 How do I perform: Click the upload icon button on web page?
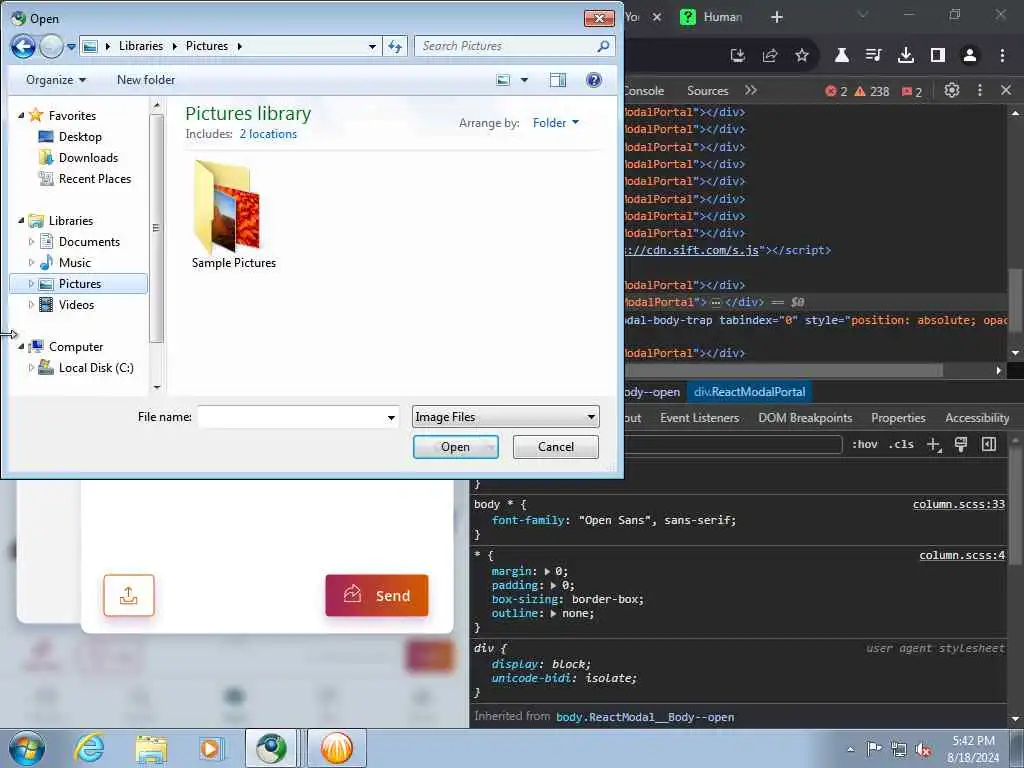tap(129, 595)
